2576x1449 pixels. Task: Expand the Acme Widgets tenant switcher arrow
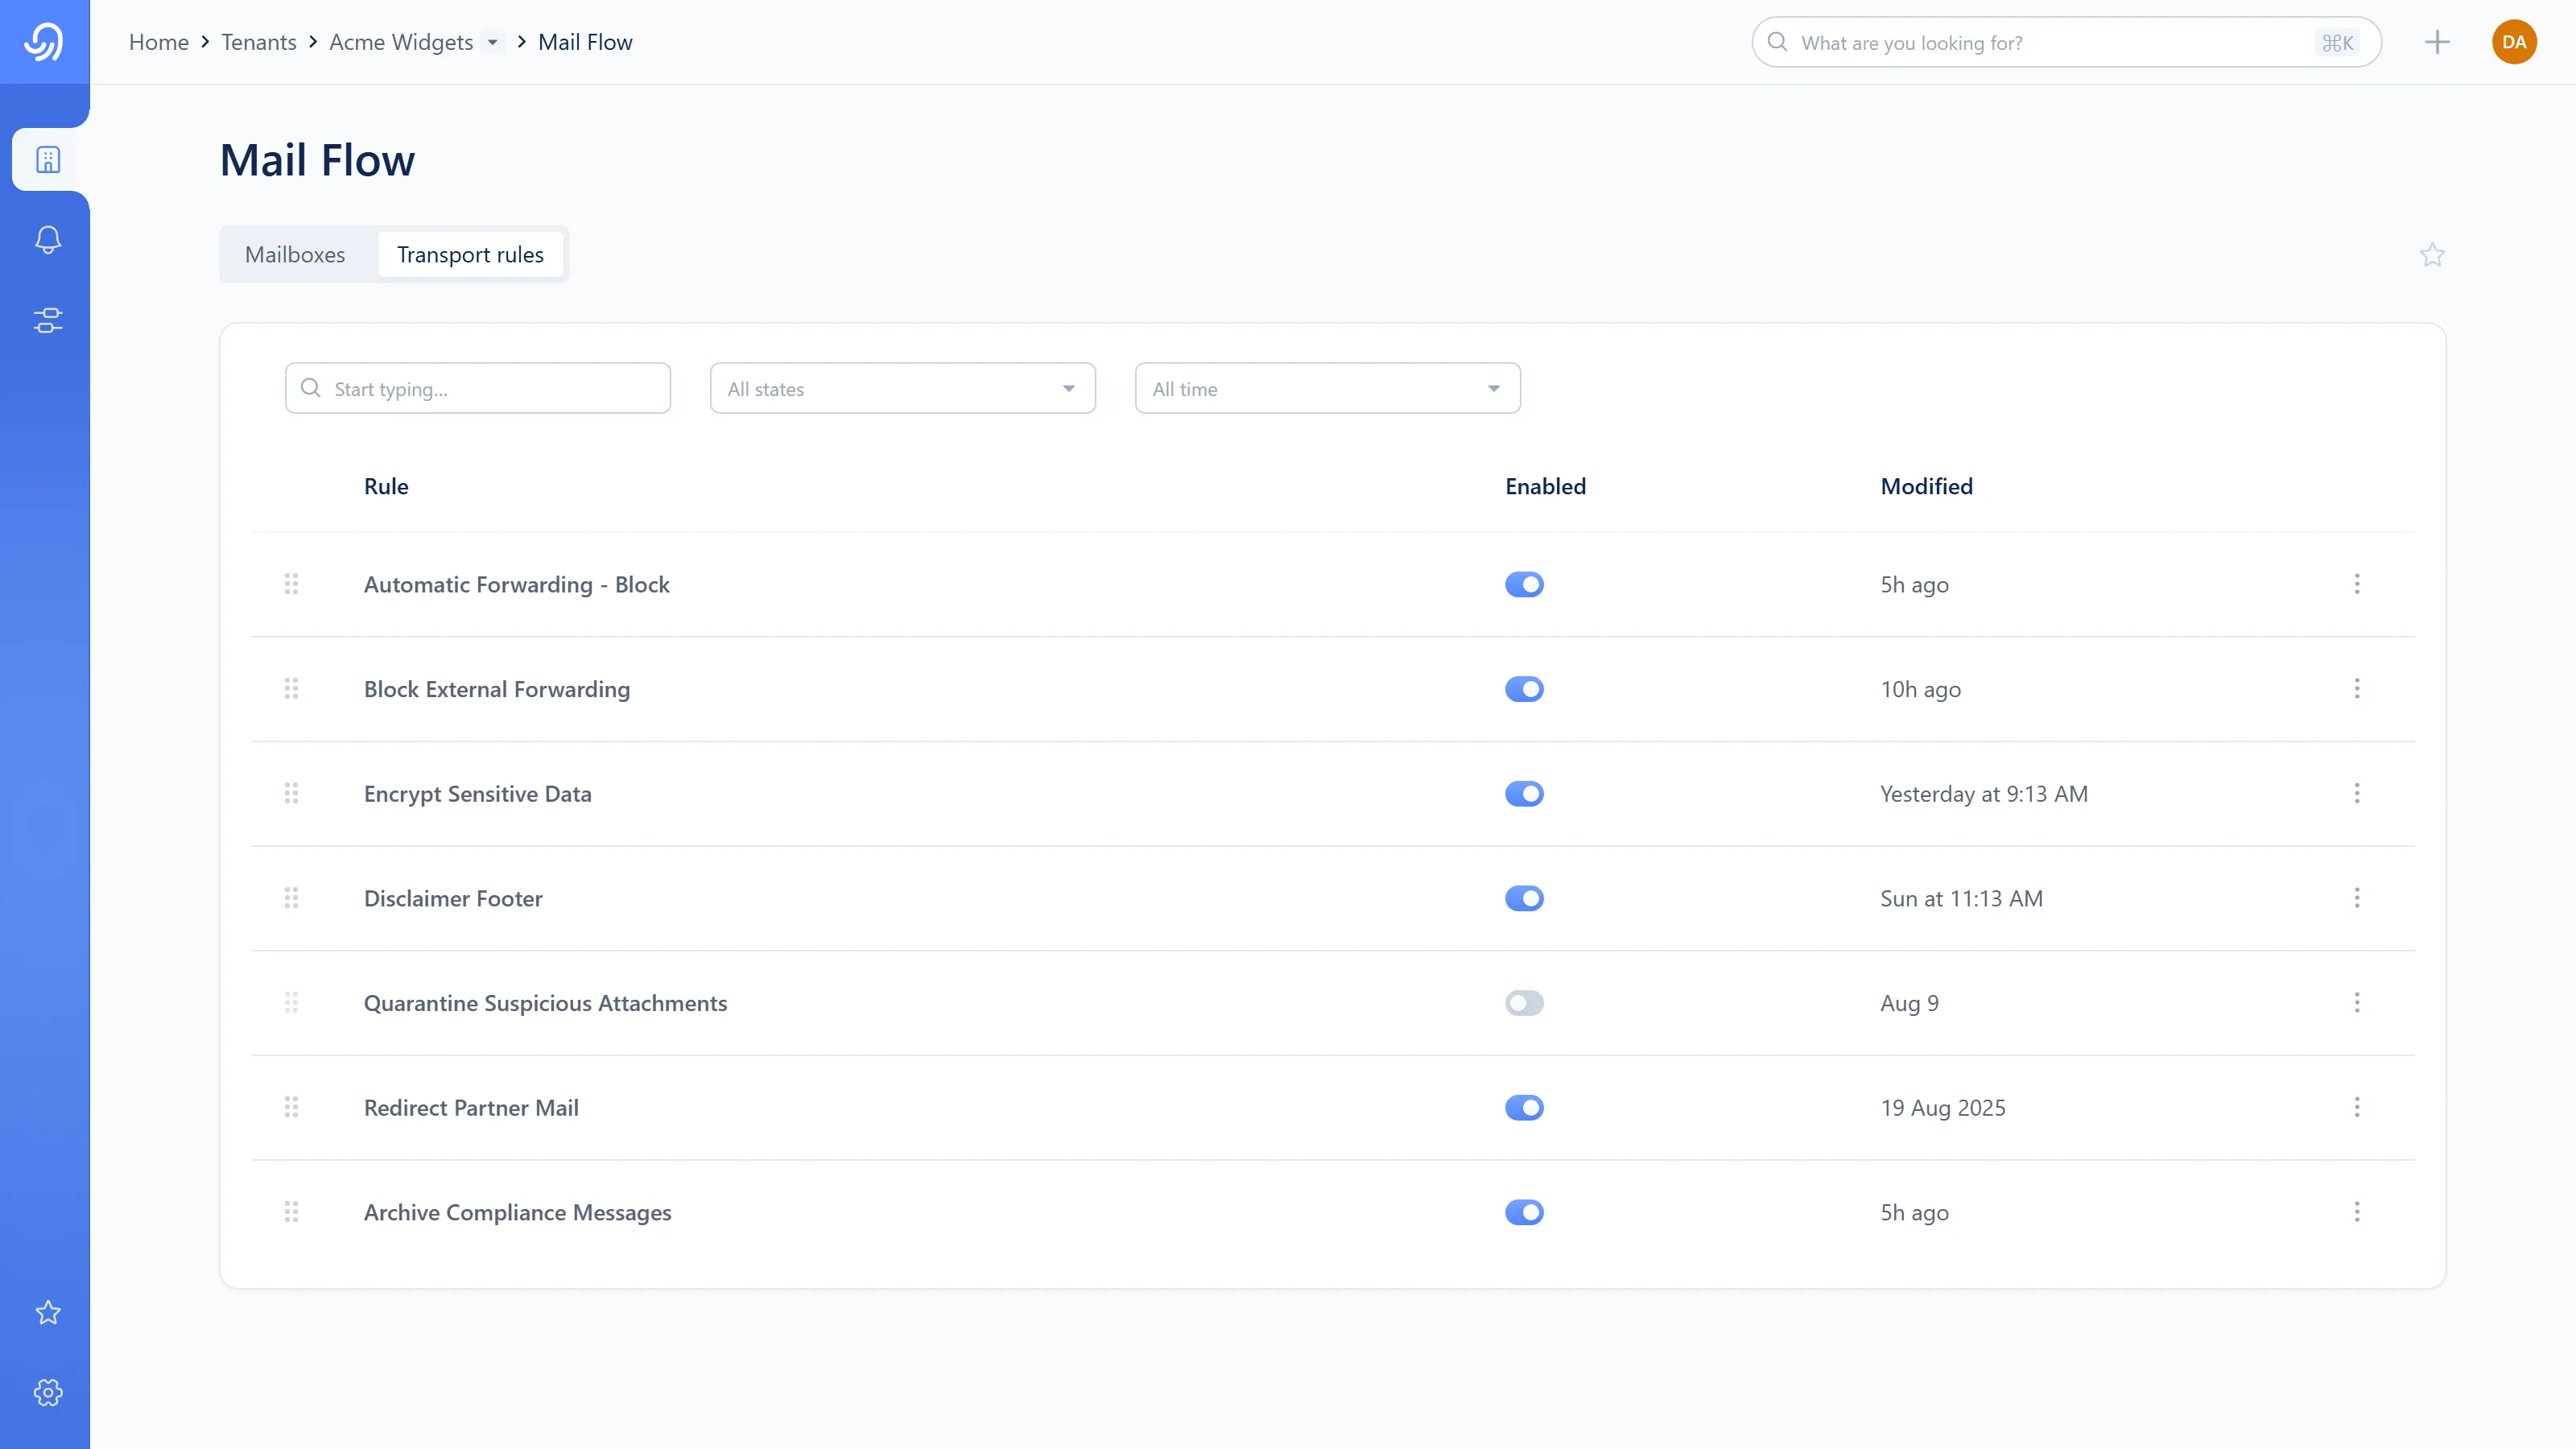[492, 42]
